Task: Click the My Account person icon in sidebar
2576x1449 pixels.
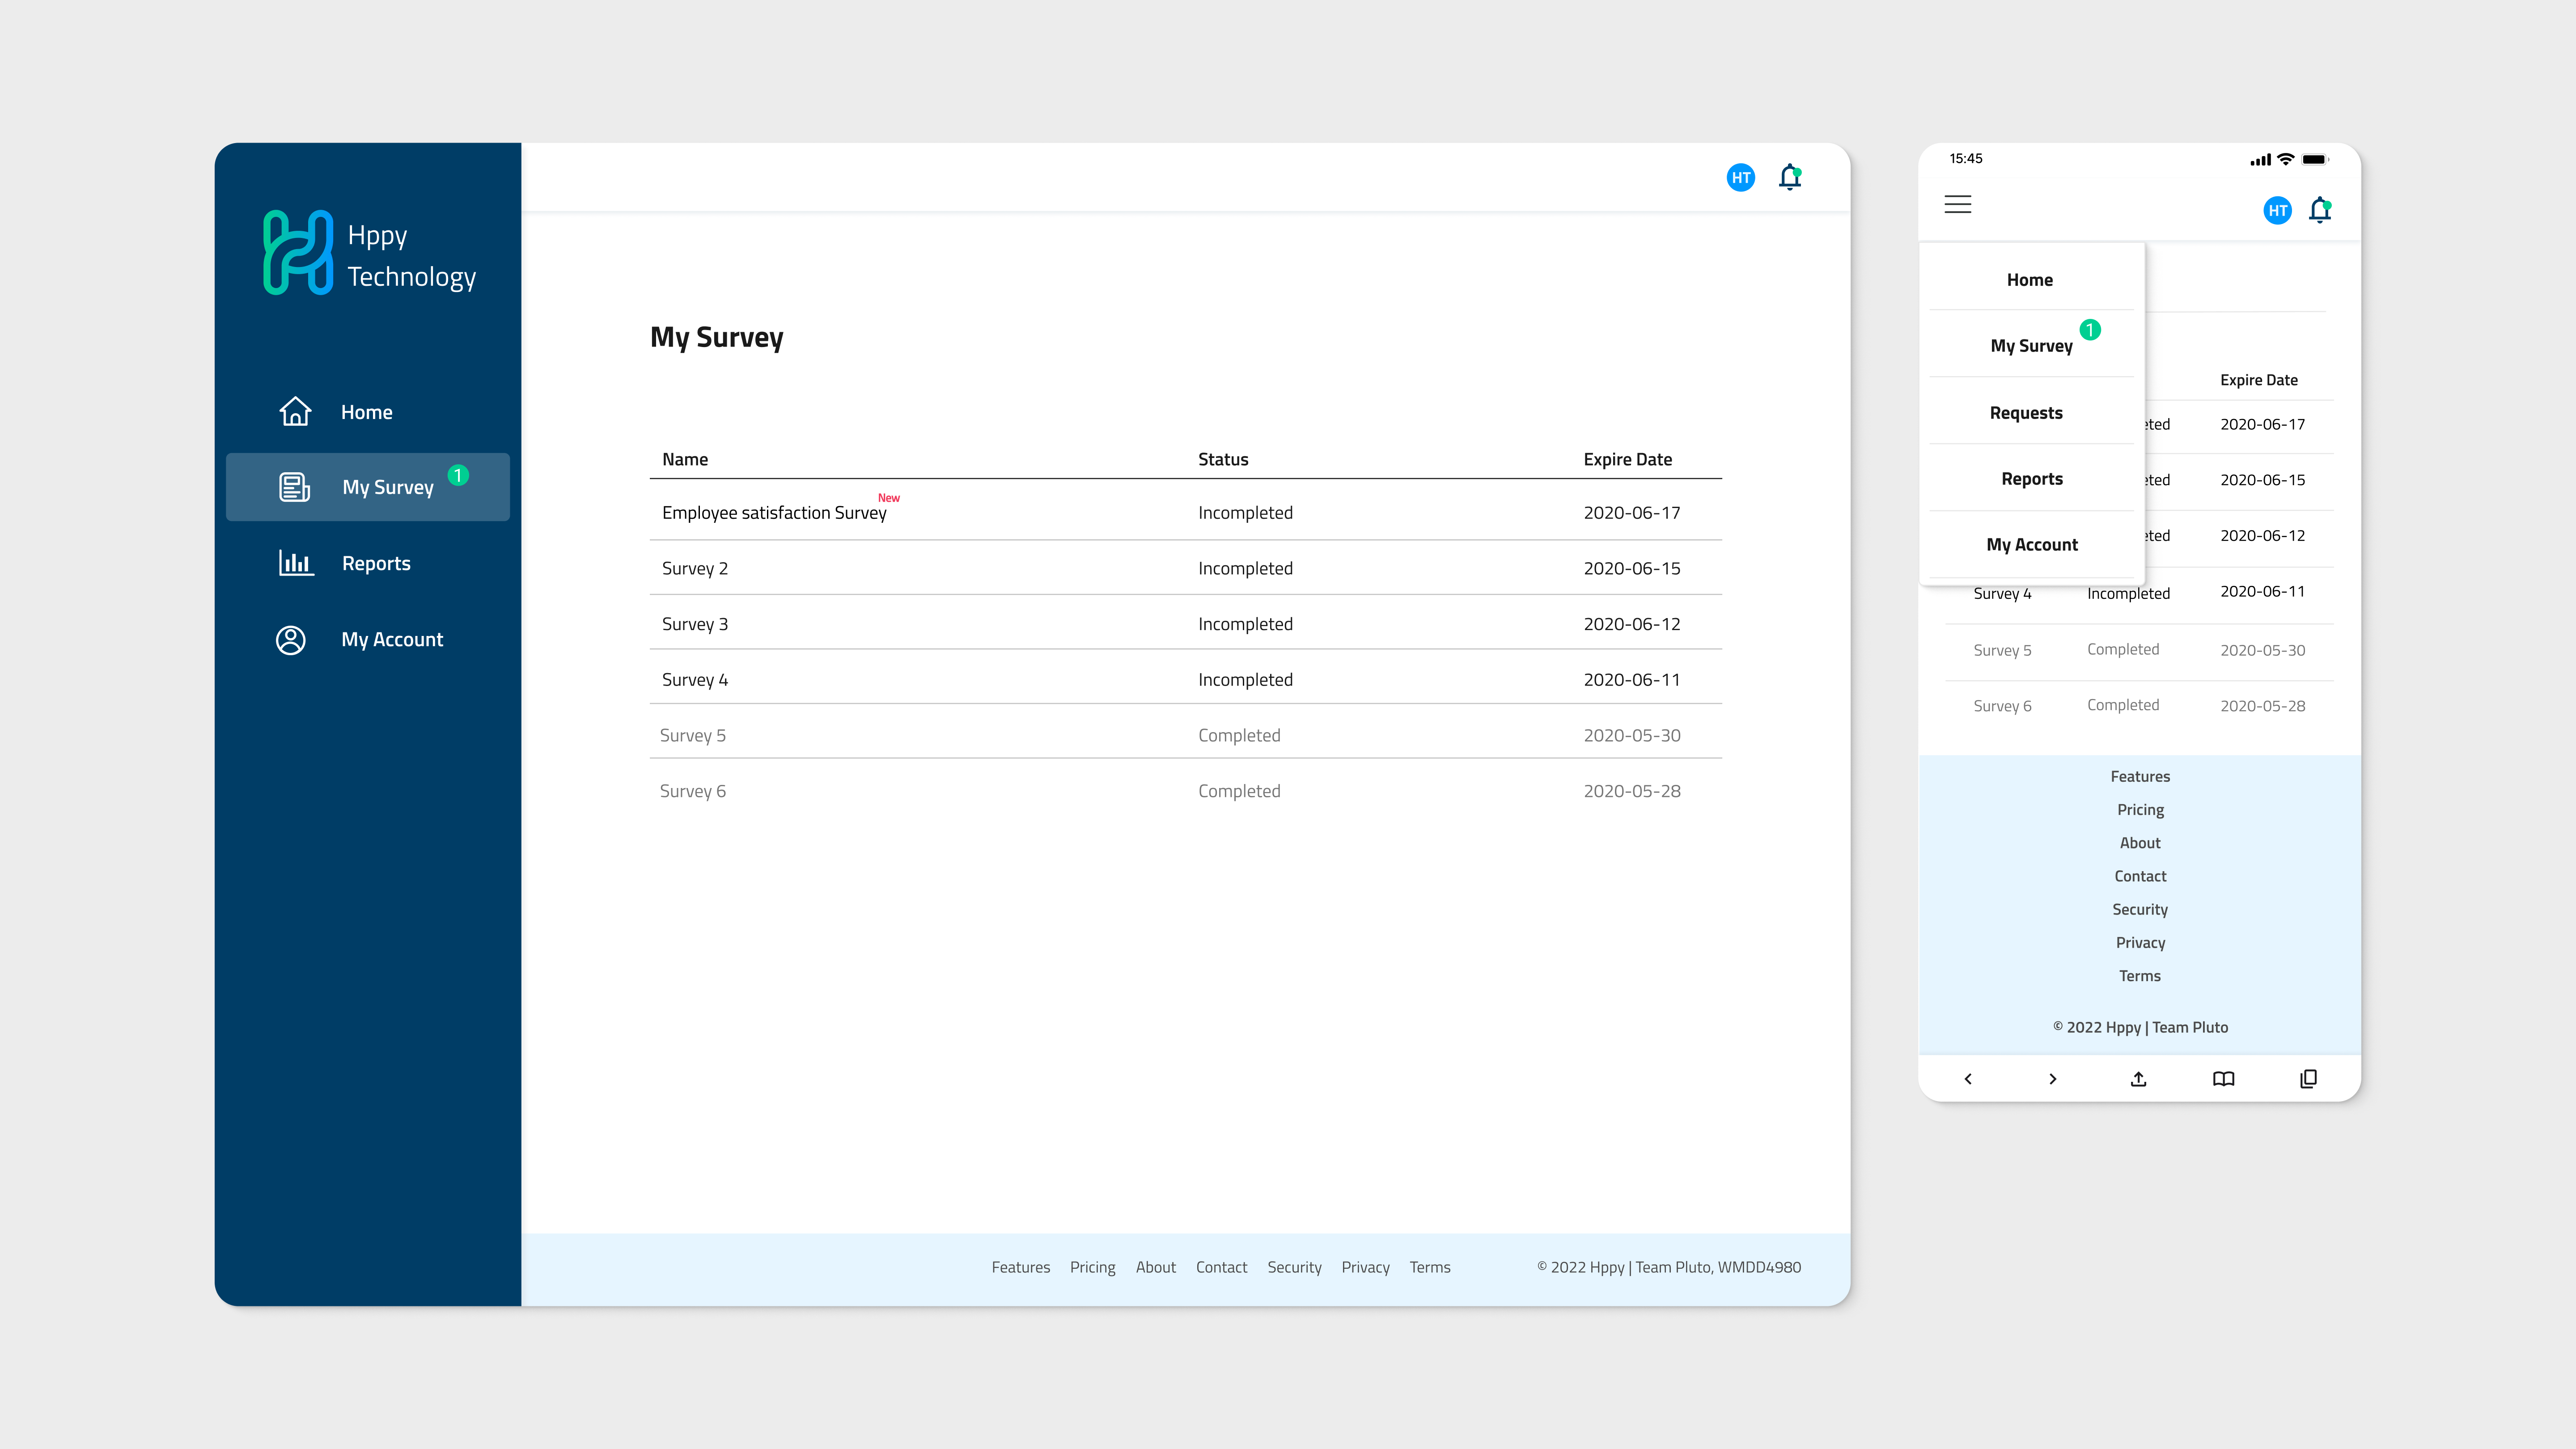Action: pyautogui.click(x=291, y=640)
